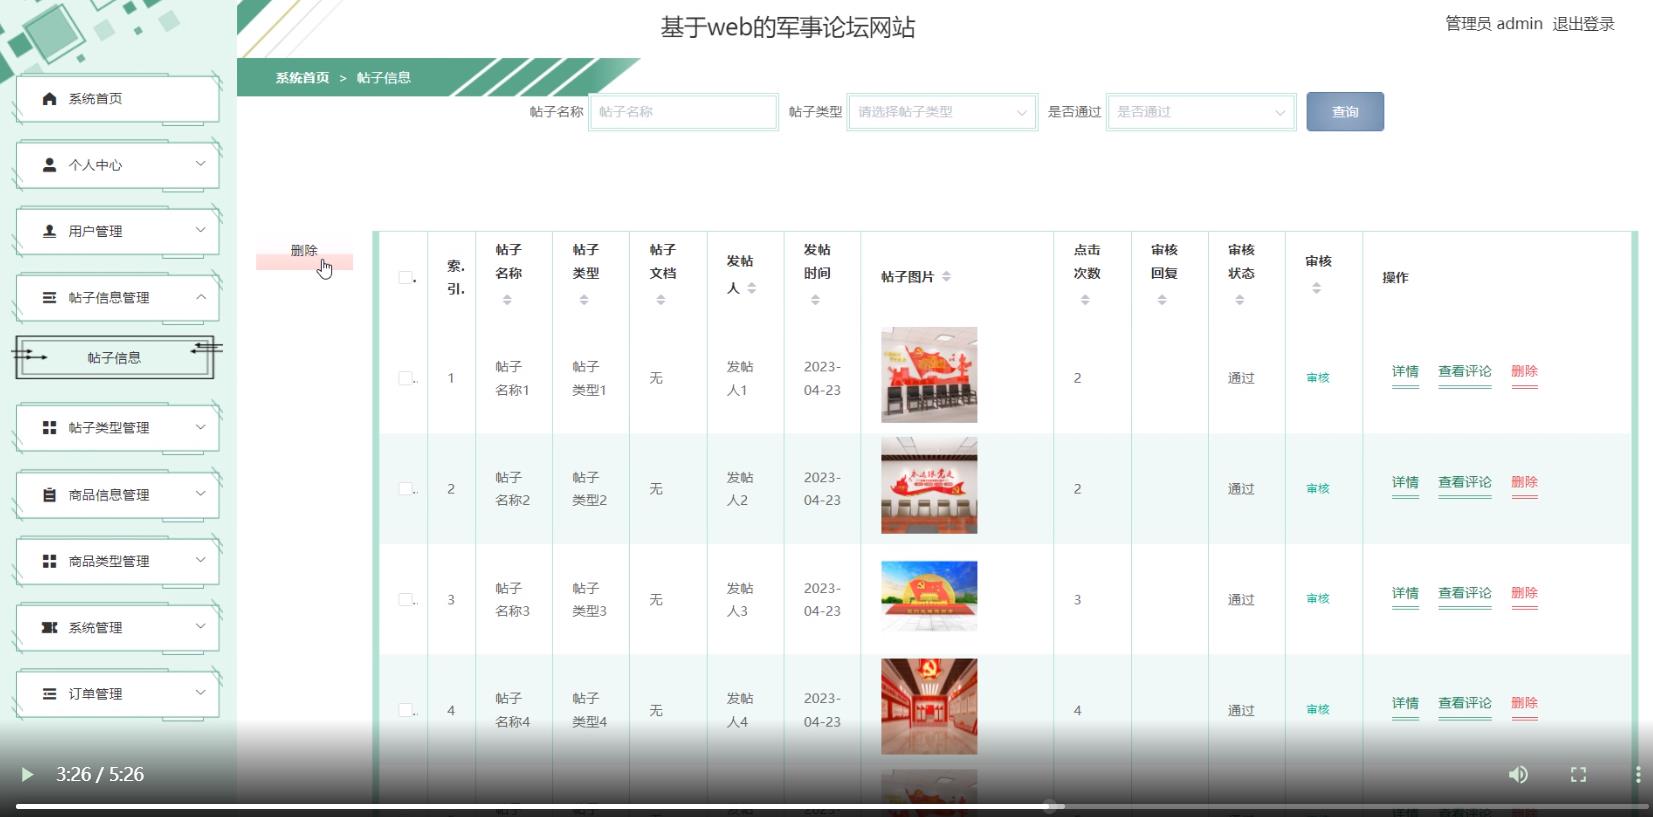Click 管理员 admin account label
This screenshot has width=1653, height=817.
pos(1494,24)
